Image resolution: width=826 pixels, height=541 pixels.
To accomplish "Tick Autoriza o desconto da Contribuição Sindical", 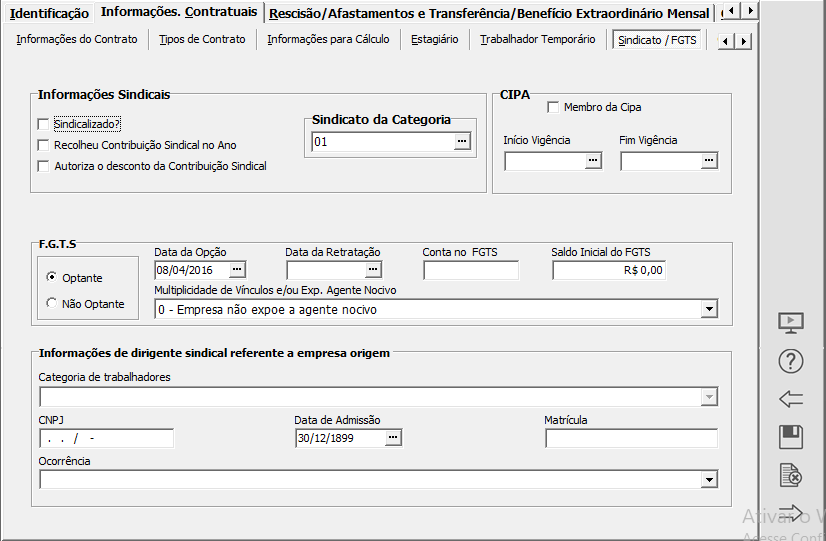I will (43, 166).
